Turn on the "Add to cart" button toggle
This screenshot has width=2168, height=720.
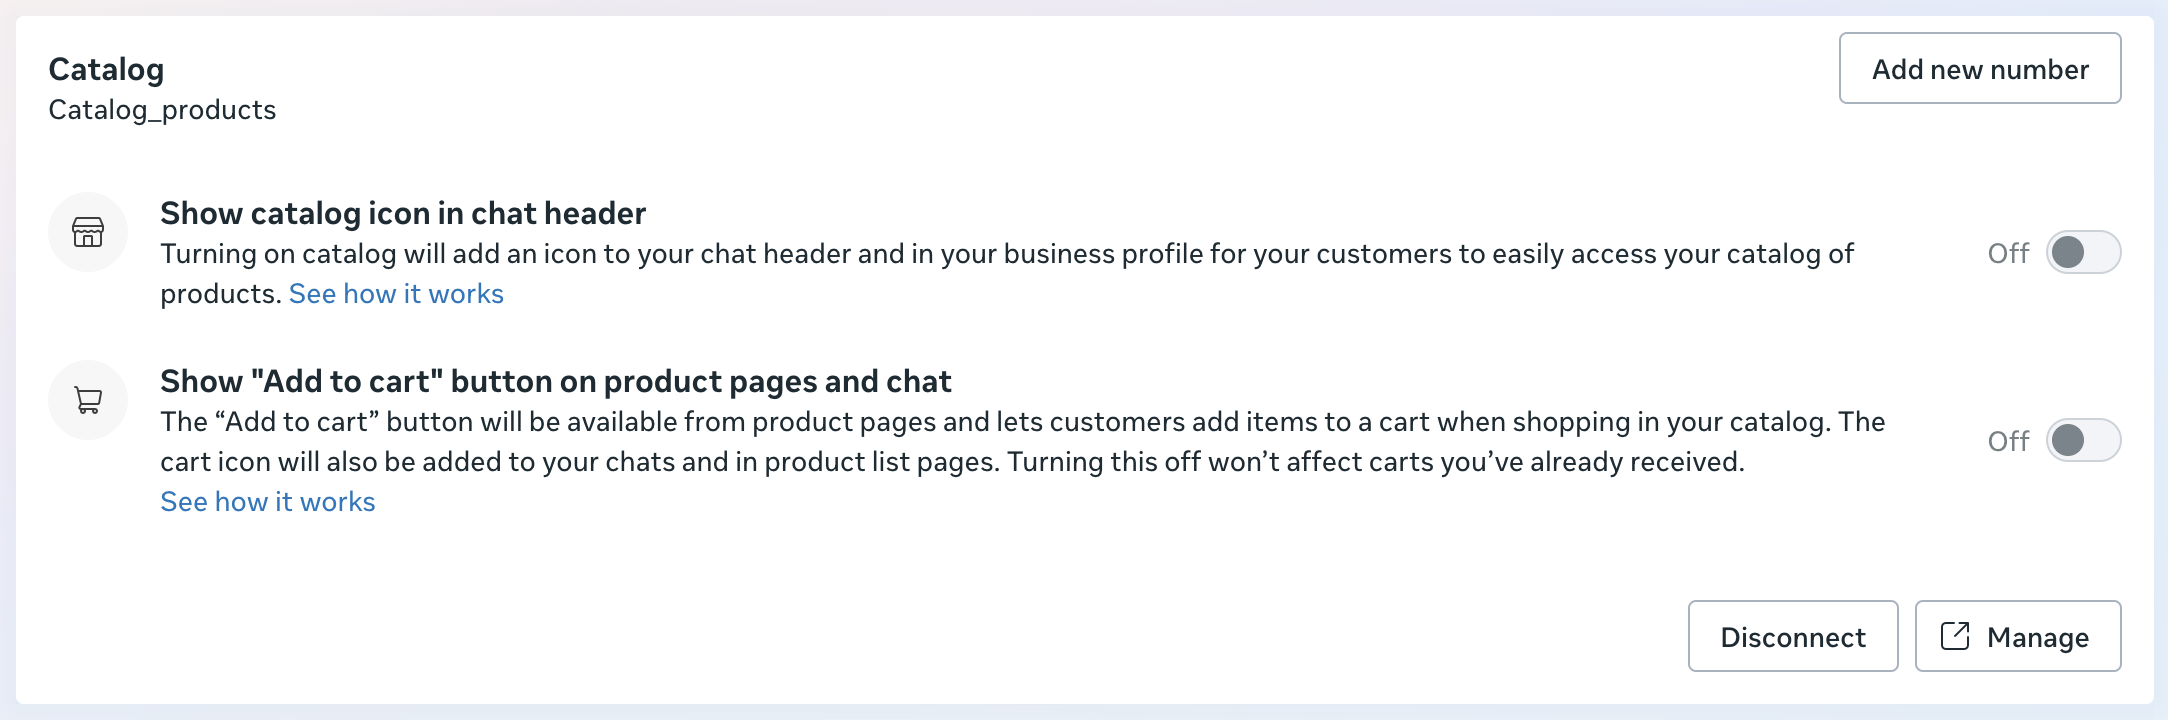[2083, 440]
